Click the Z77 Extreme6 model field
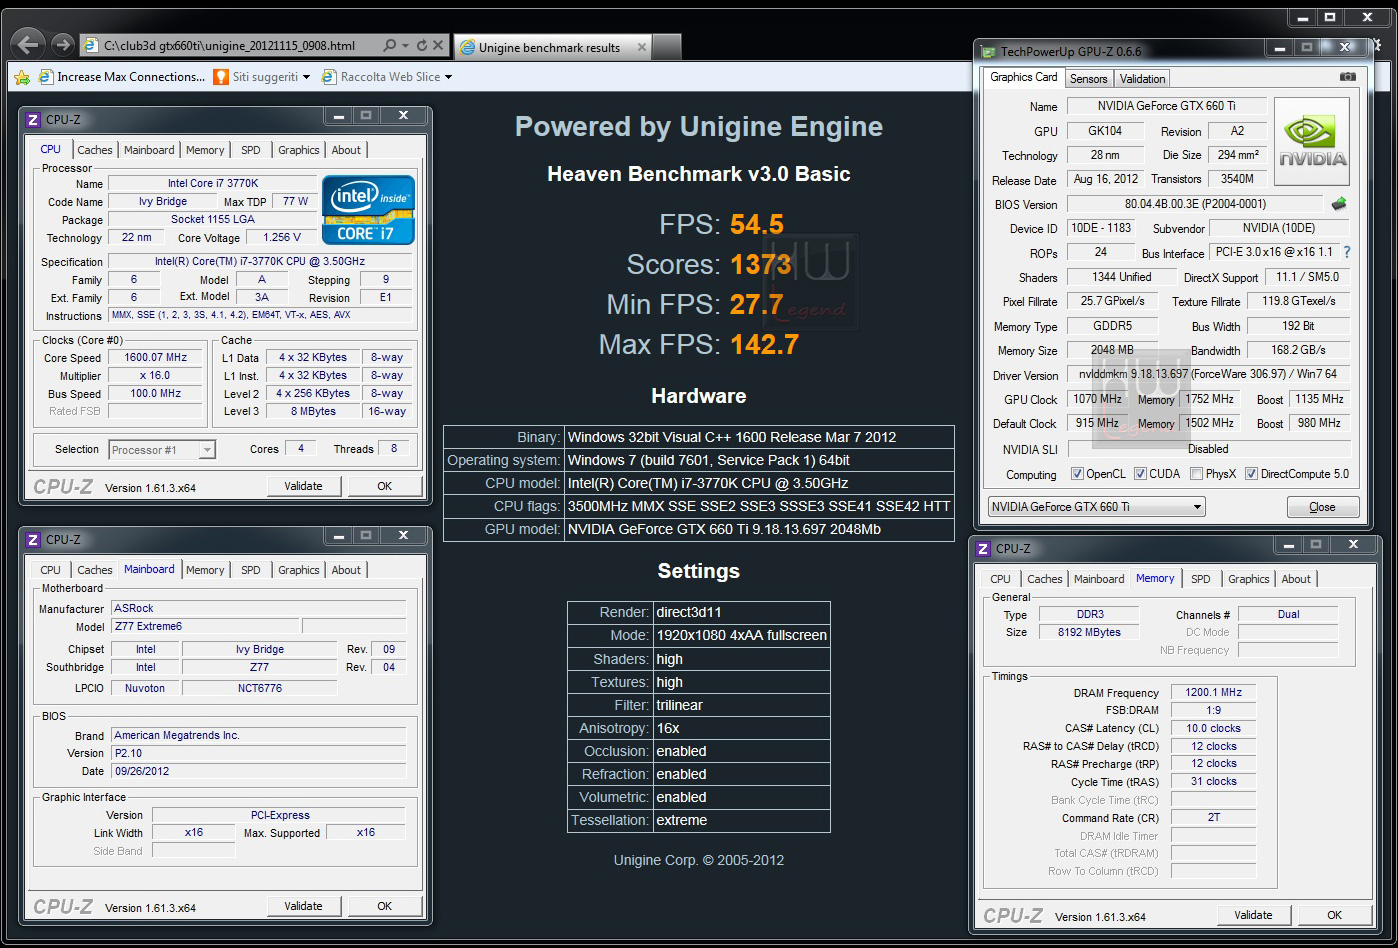The image size is (1398, 948). click(x=204, y=626)
